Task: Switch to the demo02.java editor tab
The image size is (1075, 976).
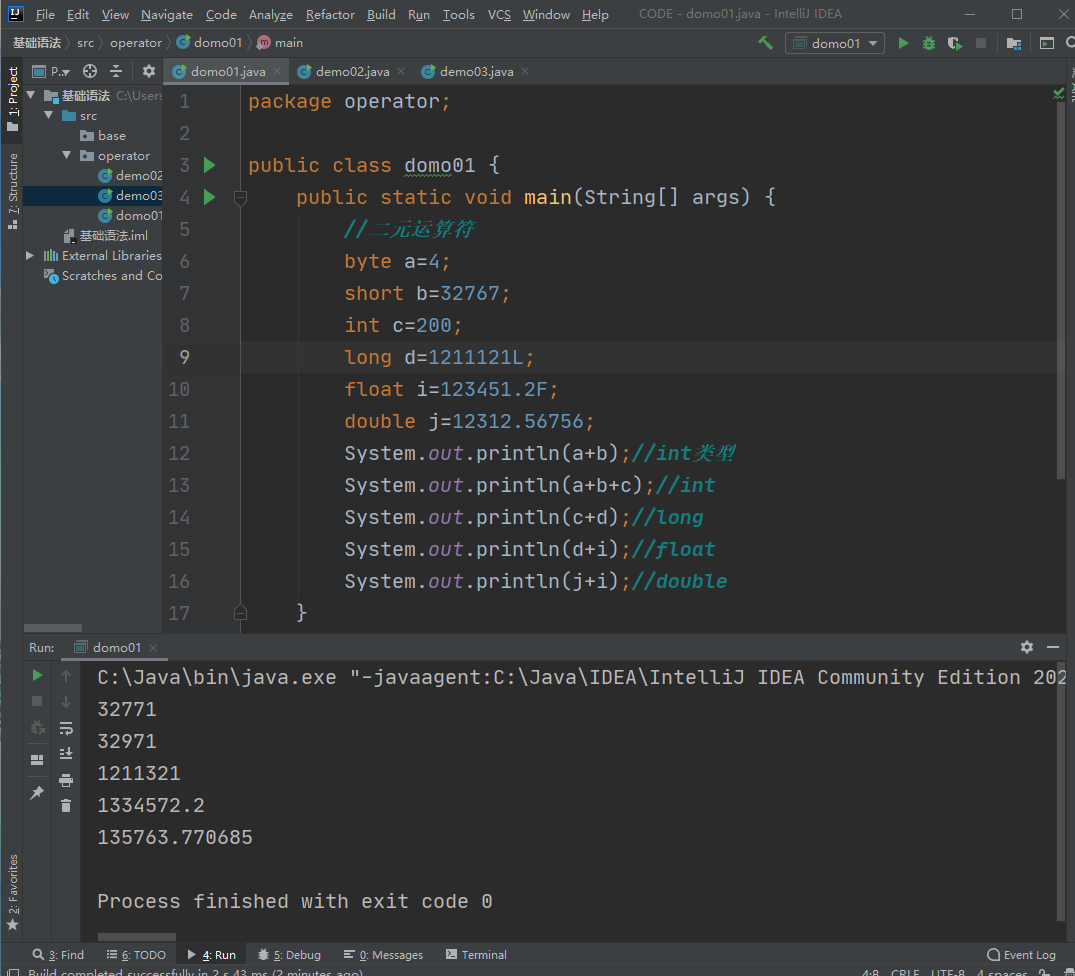Action: [351, 72]
